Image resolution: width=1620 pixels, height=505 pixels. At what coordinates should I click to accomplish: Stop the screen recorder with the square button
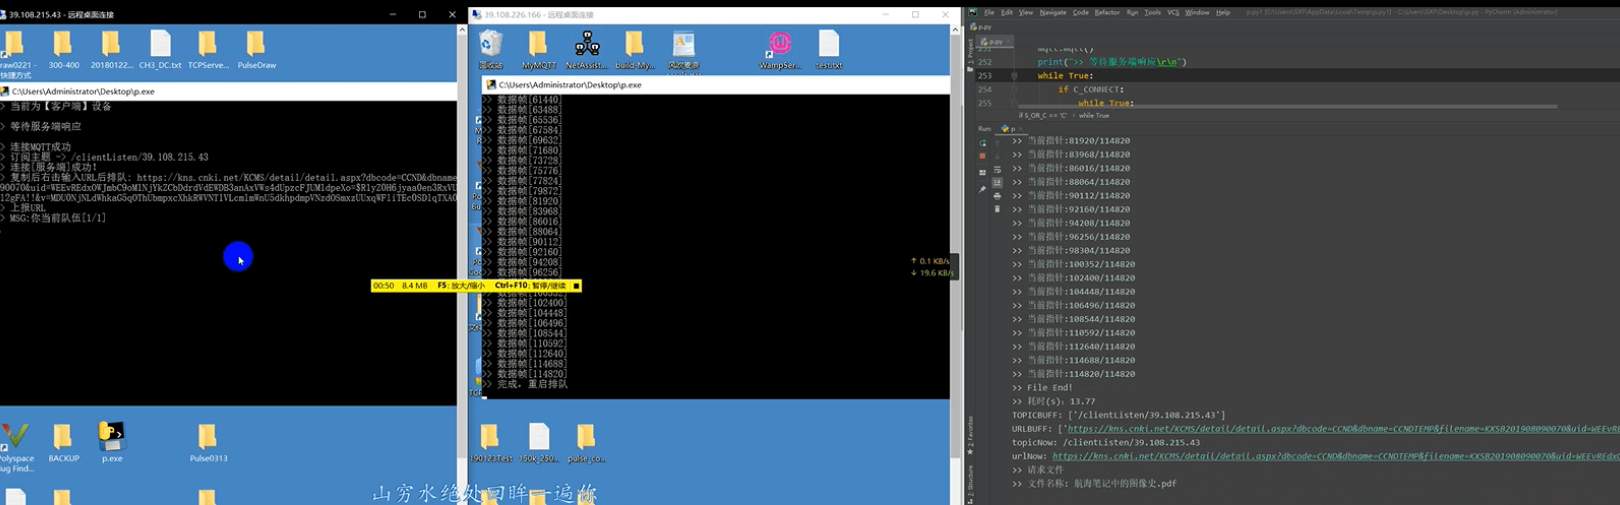[576, 286]
